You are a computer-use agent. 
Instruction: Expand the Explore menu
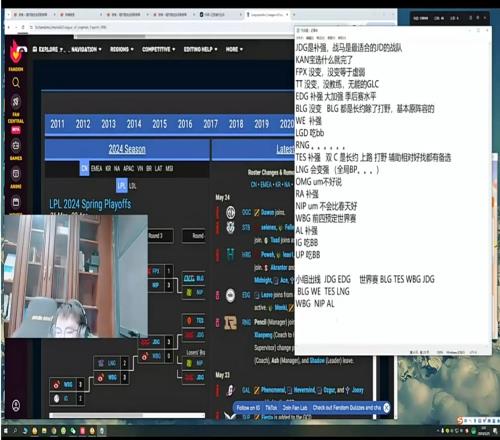[47, 49]
